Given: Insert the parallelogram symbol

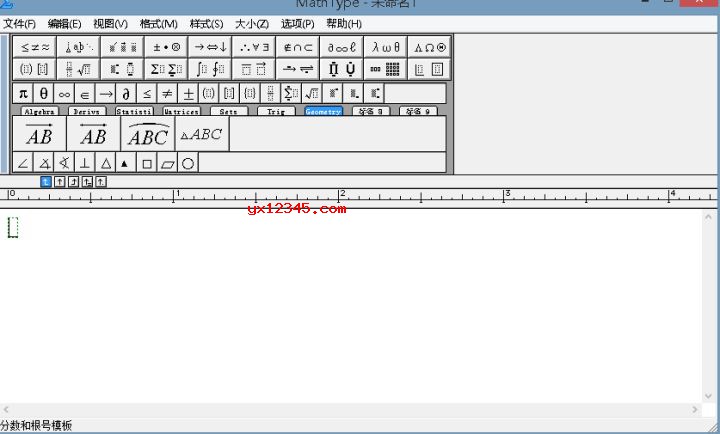Looking at the screenshot, I should (x=168, y=163).
